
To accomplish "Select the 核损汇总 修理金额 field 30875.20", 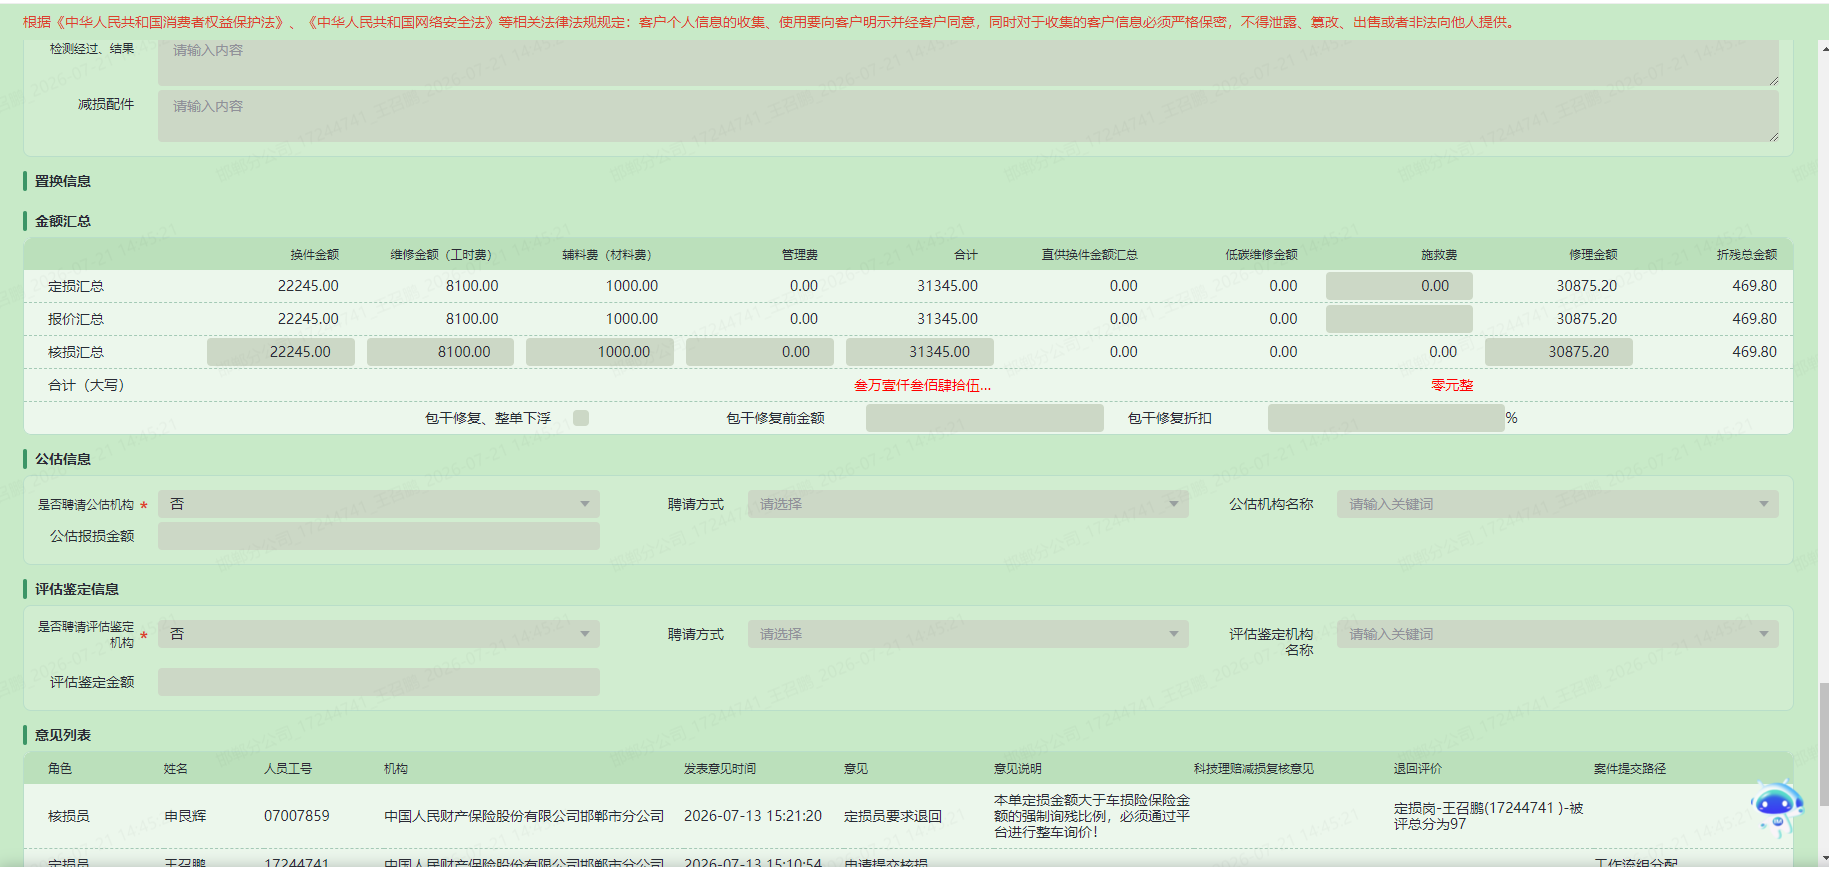I will [x=1559, y=352].
